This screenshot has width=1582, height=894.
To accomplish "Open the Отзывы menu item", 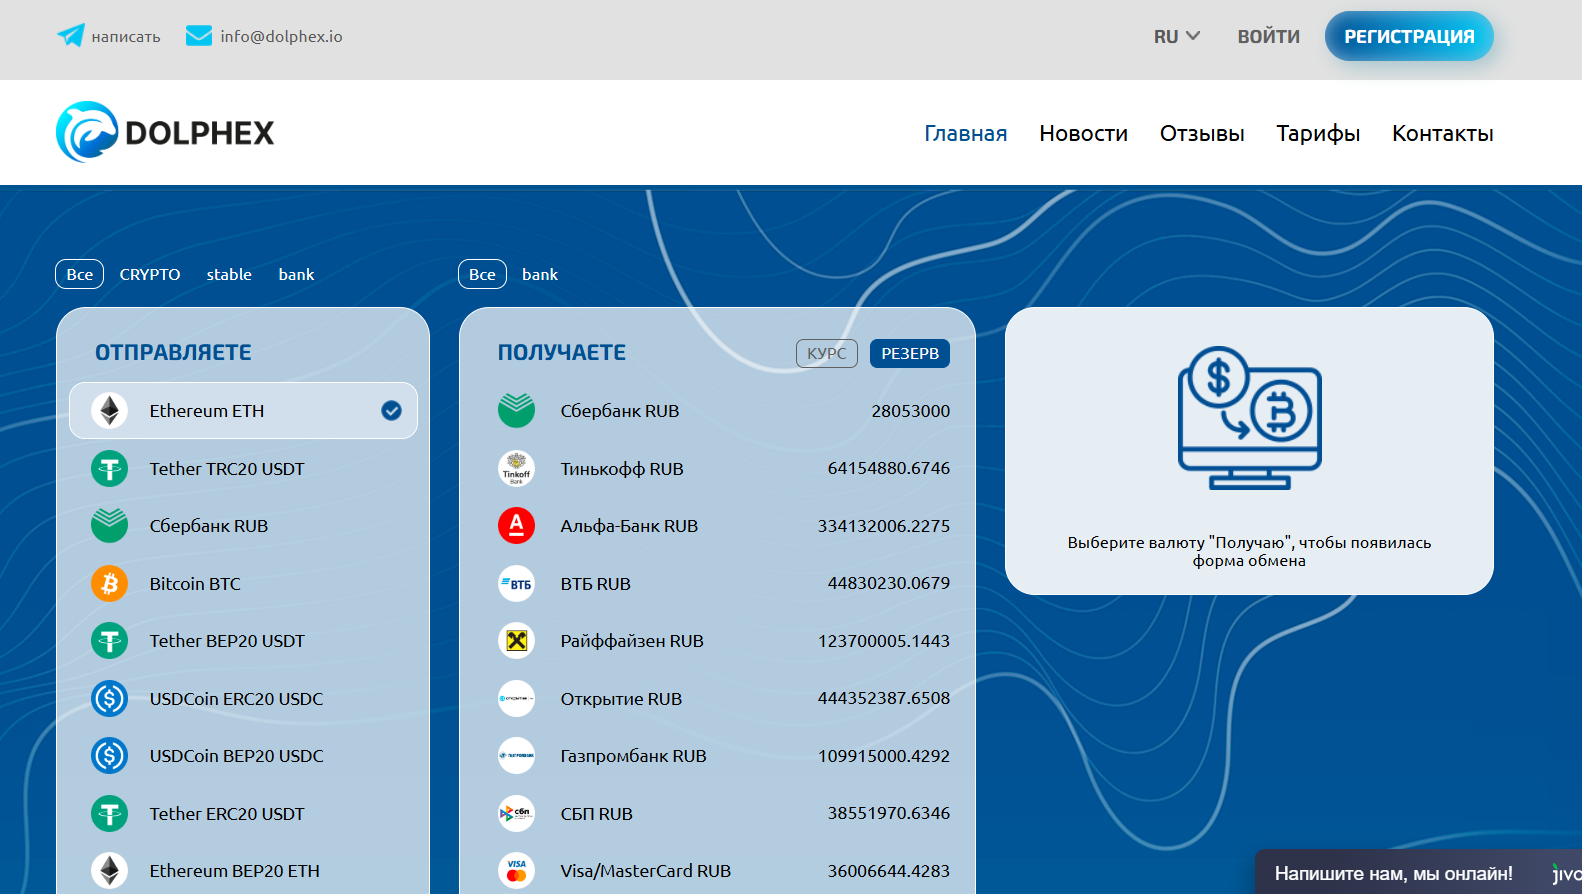I will [x=1202, y=134].
